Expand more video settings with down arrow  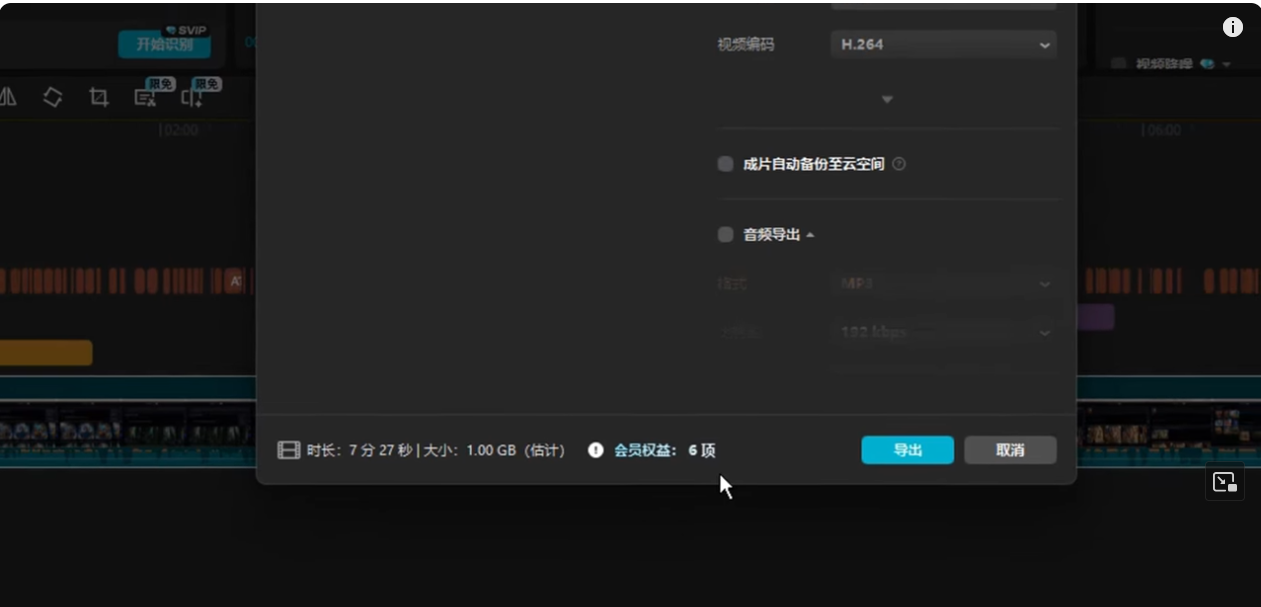pos(886,99)
